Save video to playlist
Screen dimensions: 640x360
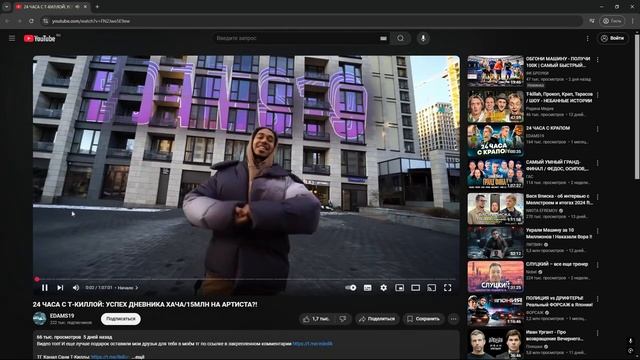pyautogui.click(x=423, y=319)
